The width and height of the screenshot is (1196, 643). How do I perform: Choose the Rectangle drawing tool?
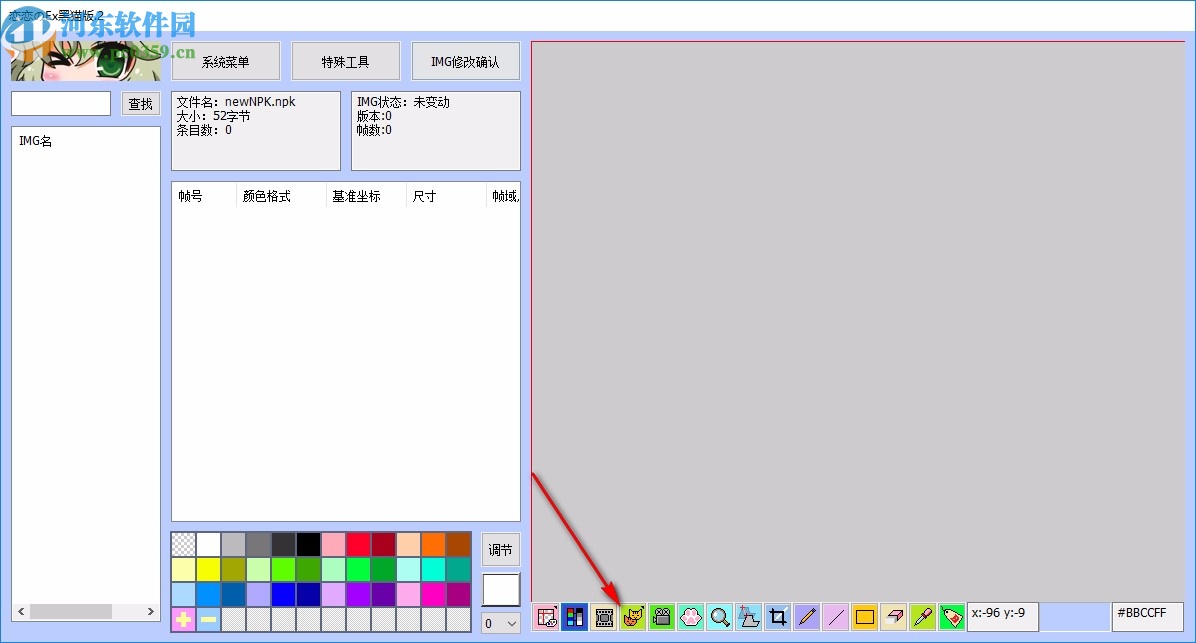tap(864, 617)
